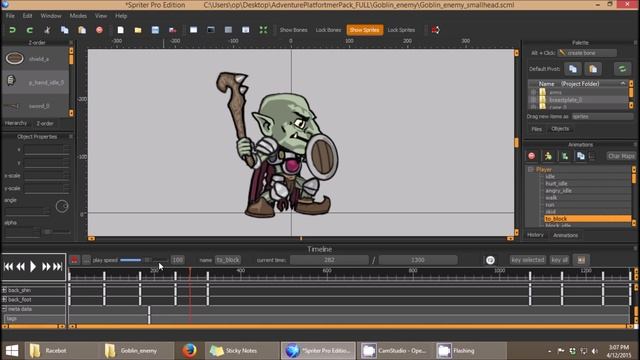Image resolution: width=640 pixels, height=360 pixels.
Task: Jump to the first frame of the animation
Action: click(x=8, y=267)
